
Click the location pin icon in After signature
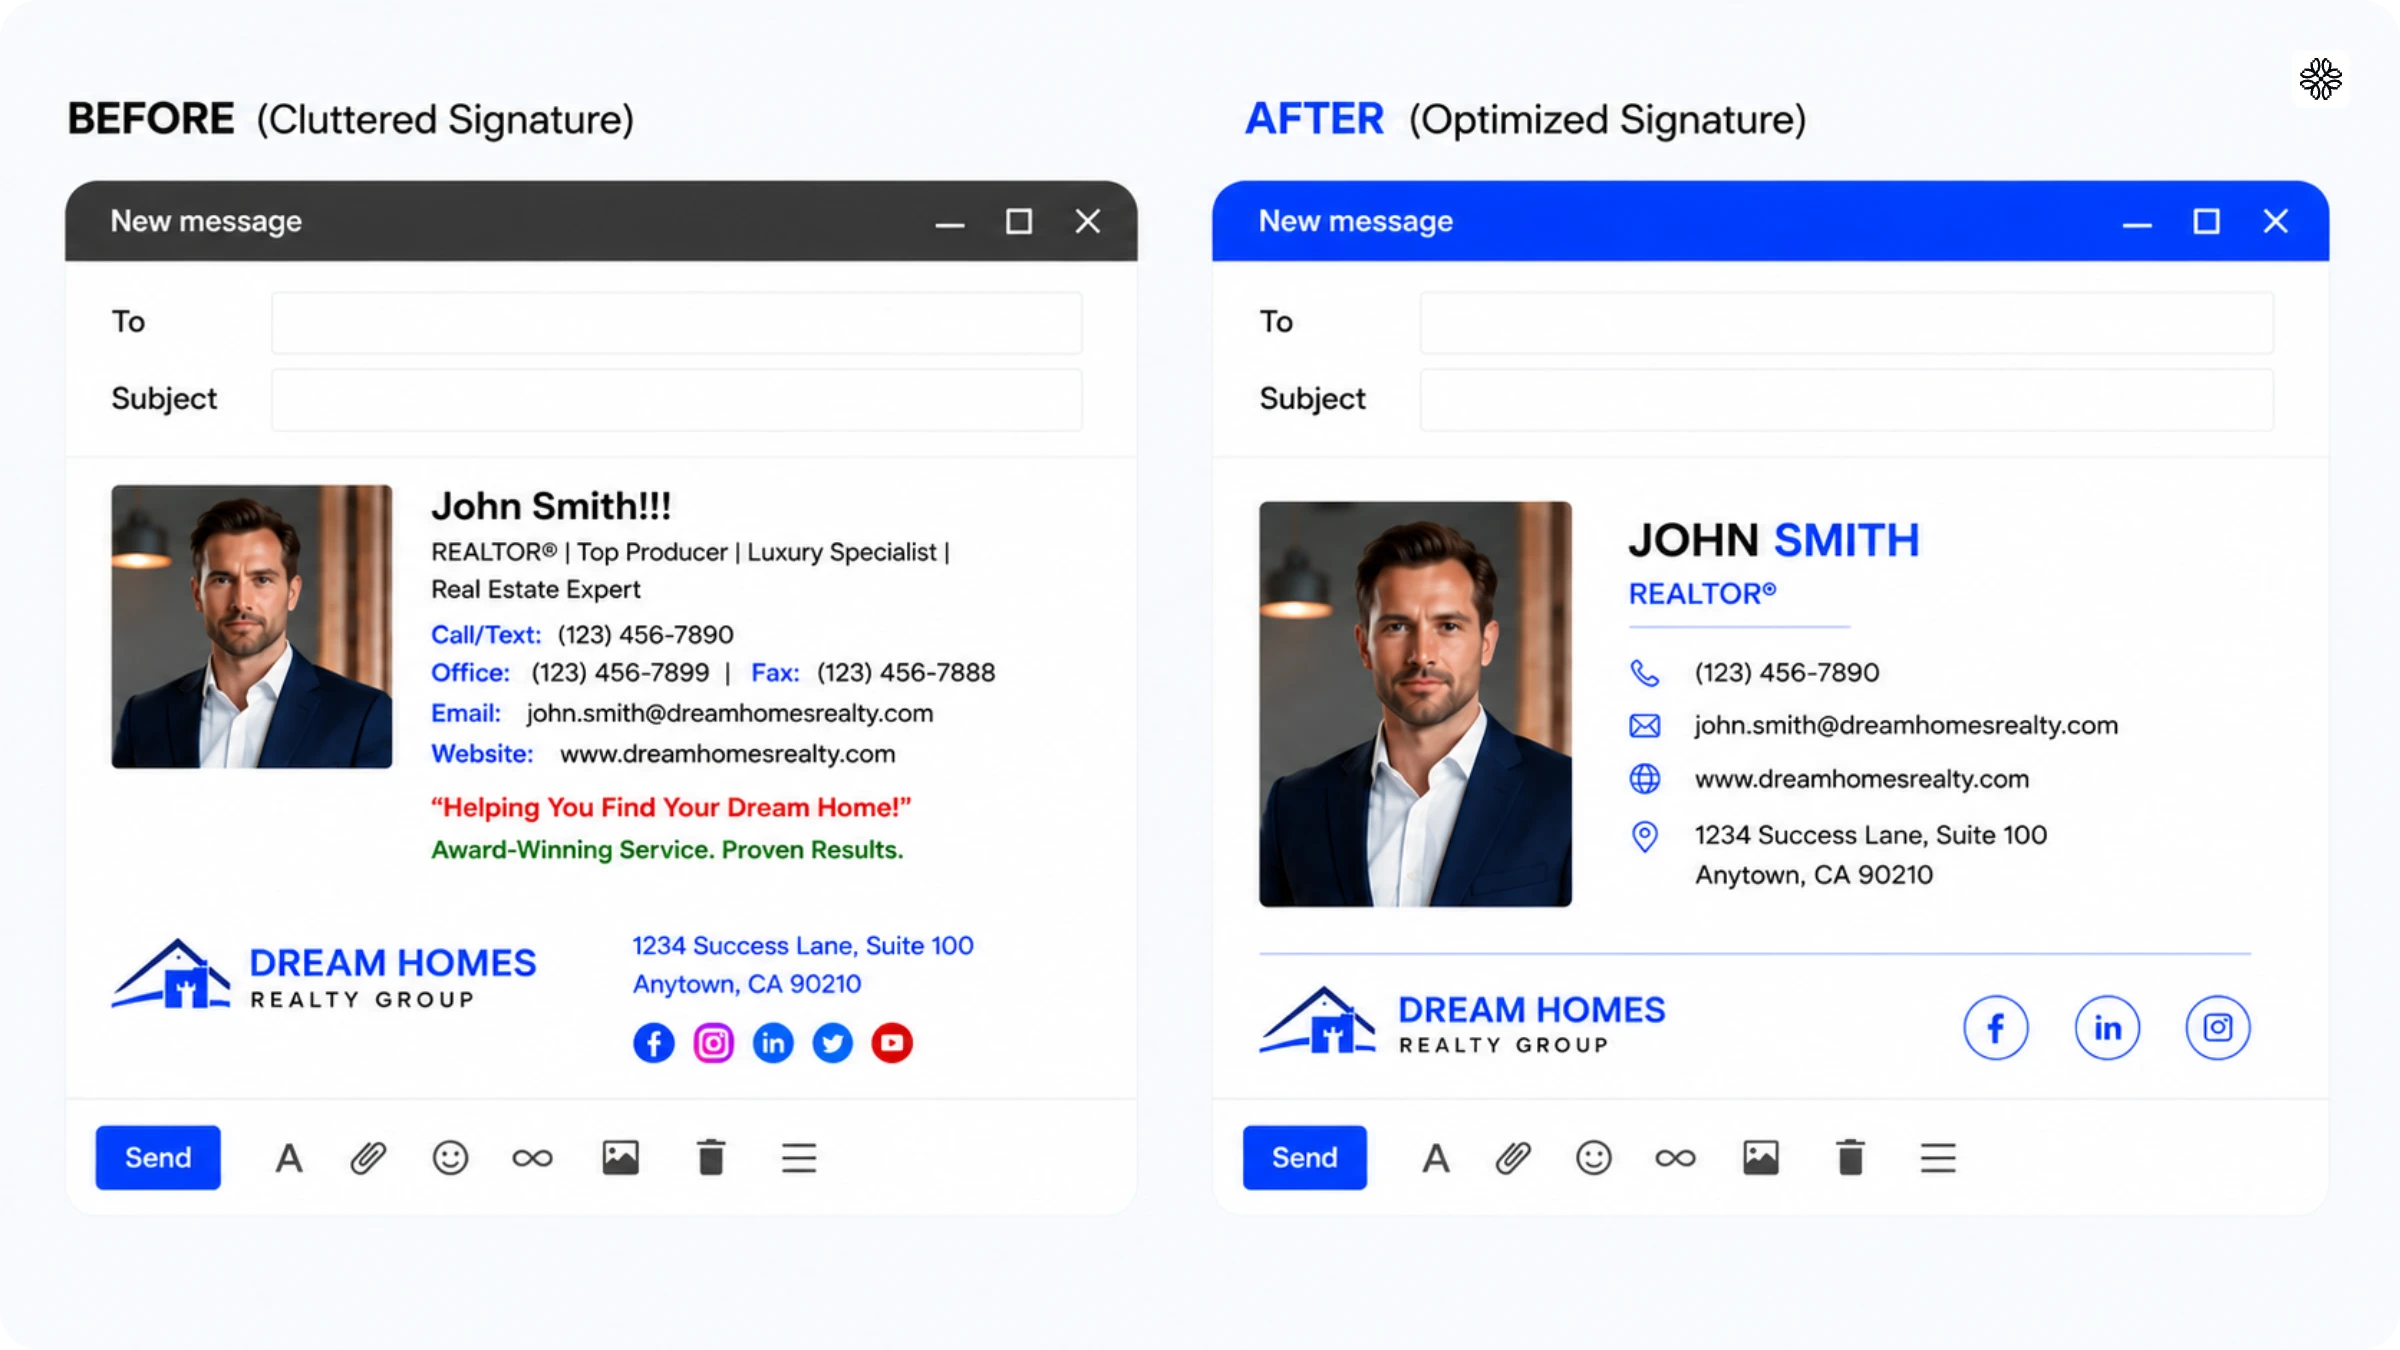[1645, 836]
